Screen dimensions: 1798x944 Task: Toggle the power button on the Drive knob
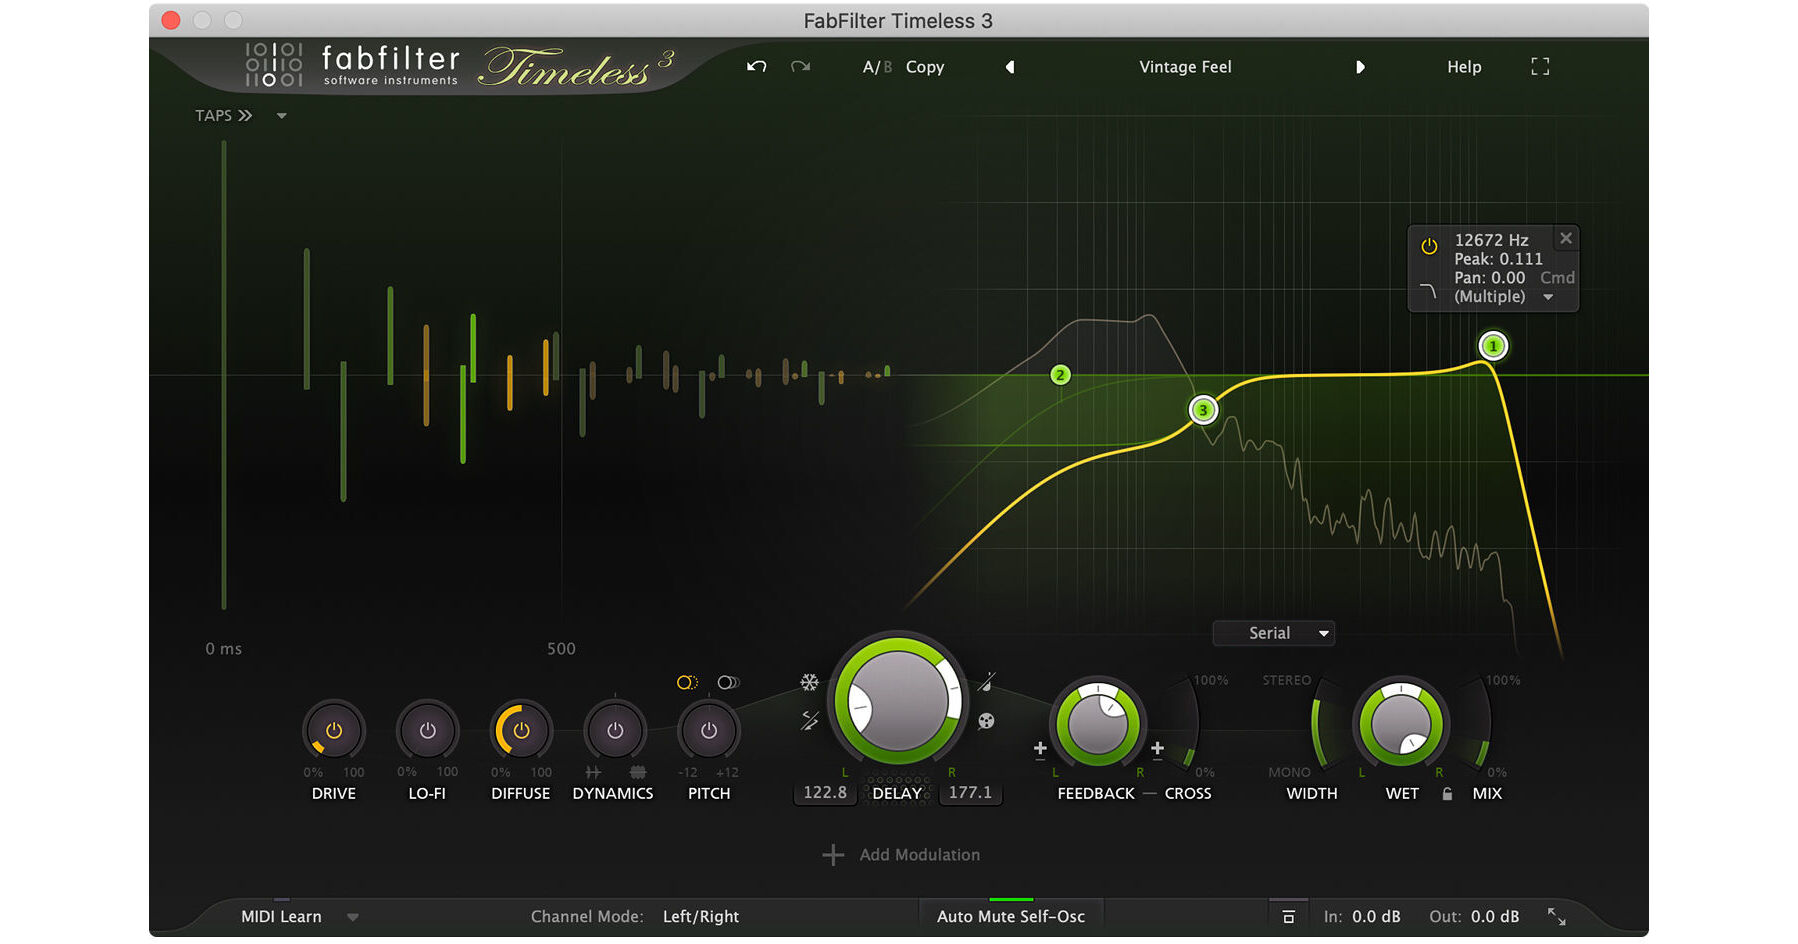tap(334, 731)
